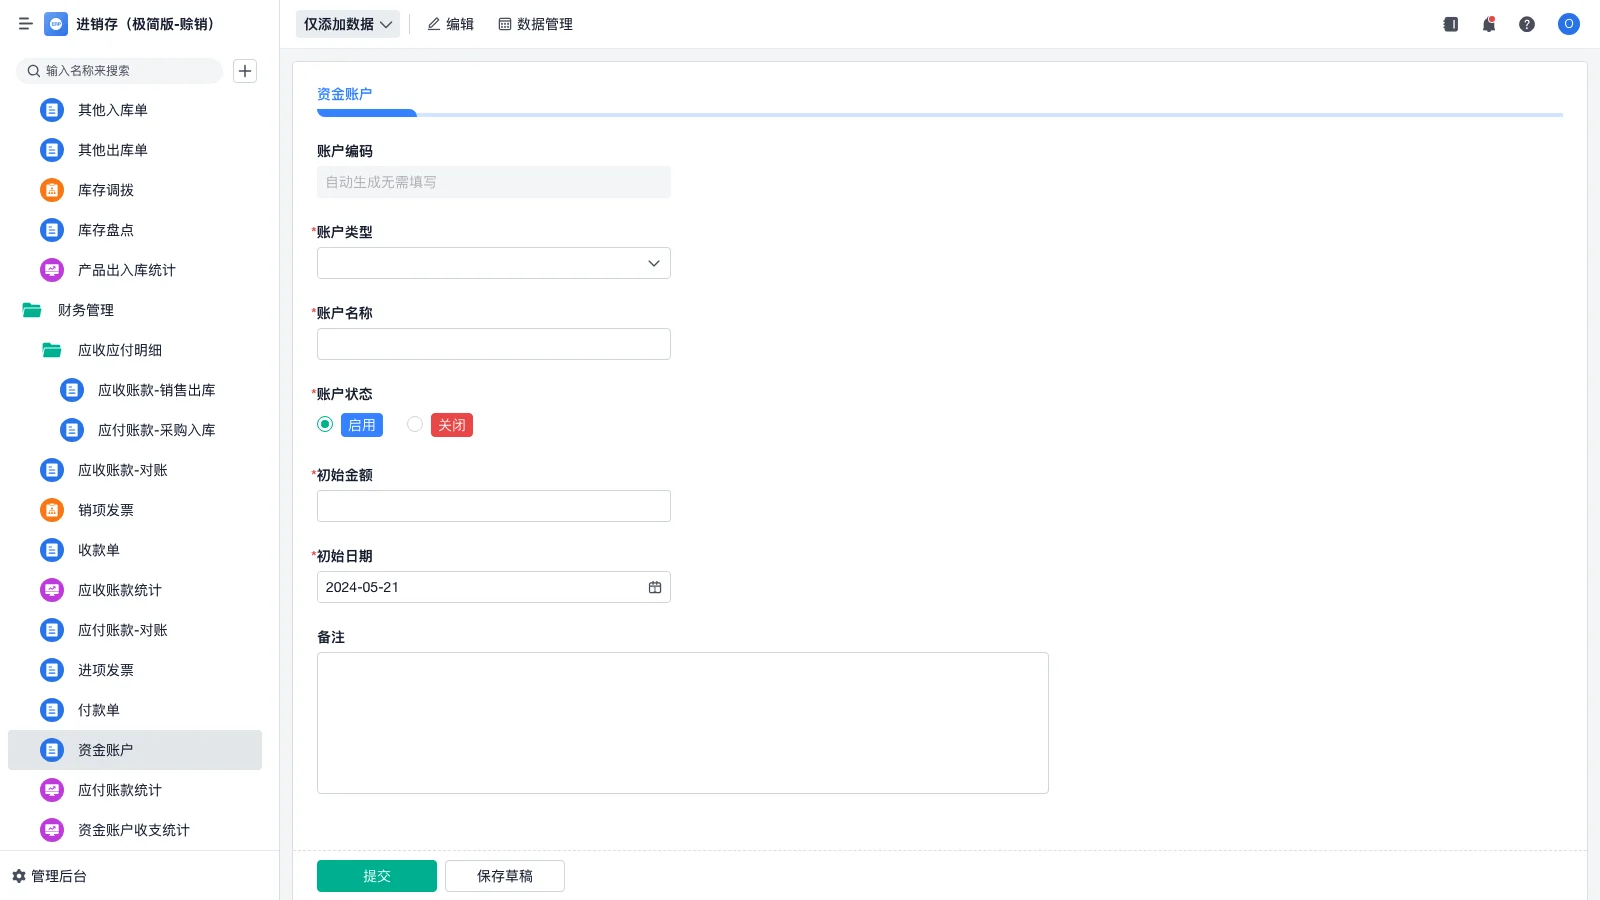The image size is (1600, 900).
Task: Open the user avatar in top right
Action: point(1569,24)
